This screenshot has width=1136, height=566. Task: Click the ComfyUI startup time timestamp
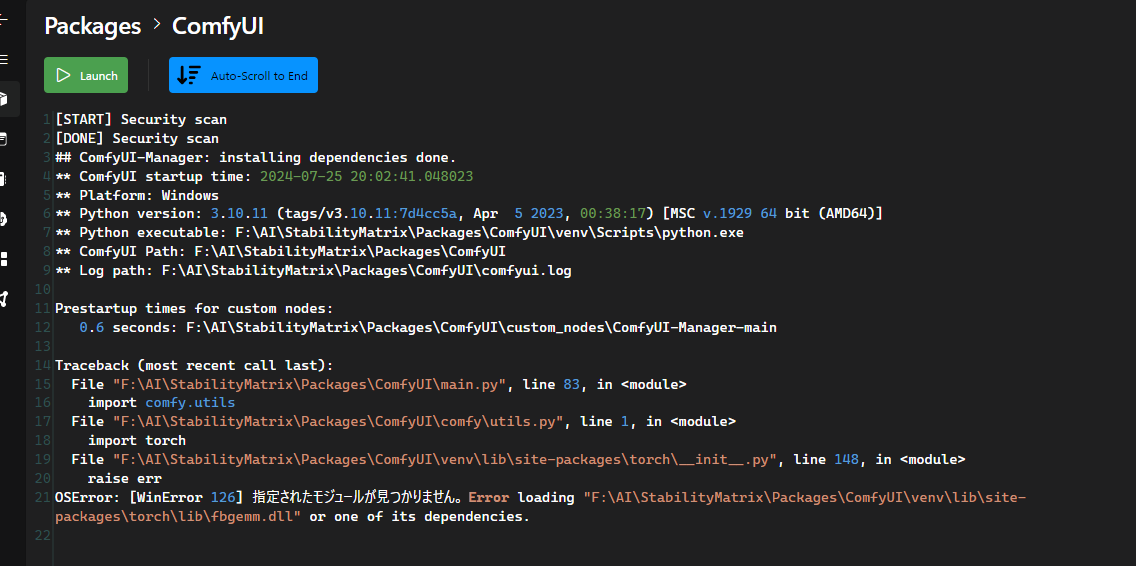click(x=366, y=176)
